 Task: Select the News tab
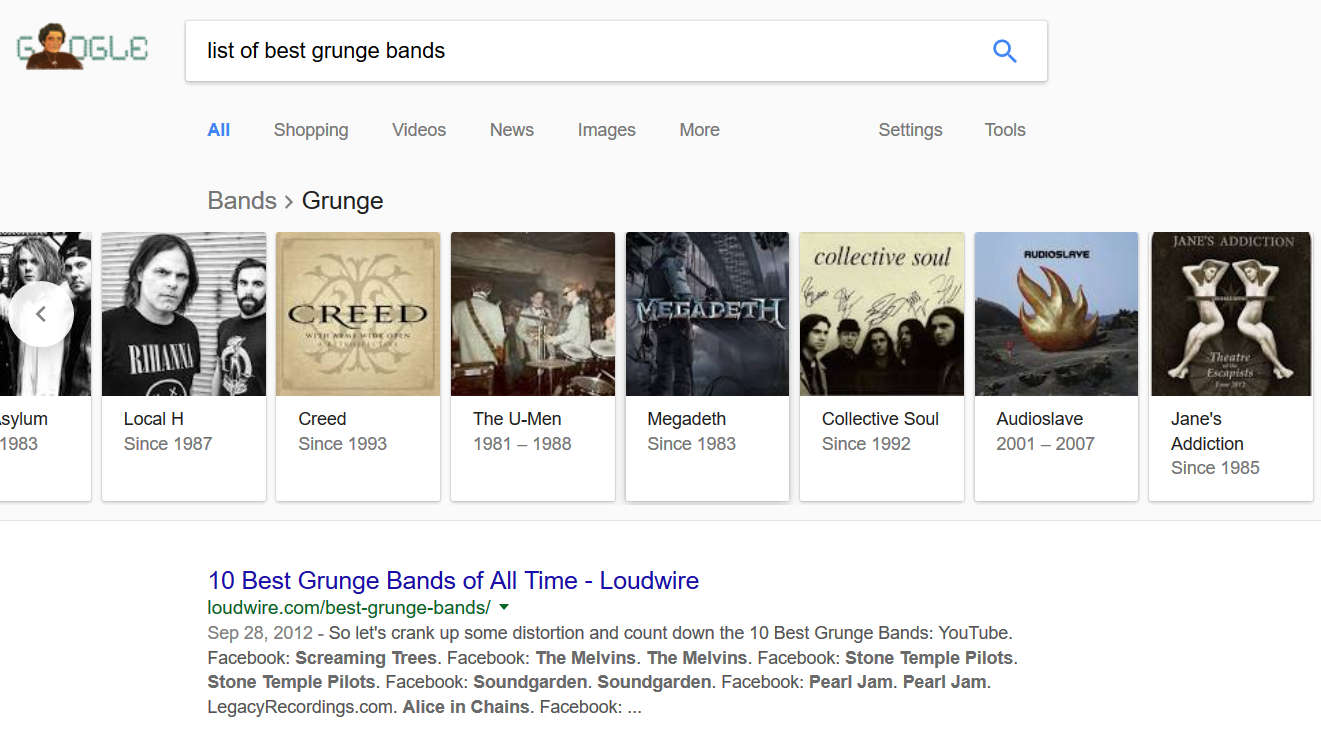[511, 130]
